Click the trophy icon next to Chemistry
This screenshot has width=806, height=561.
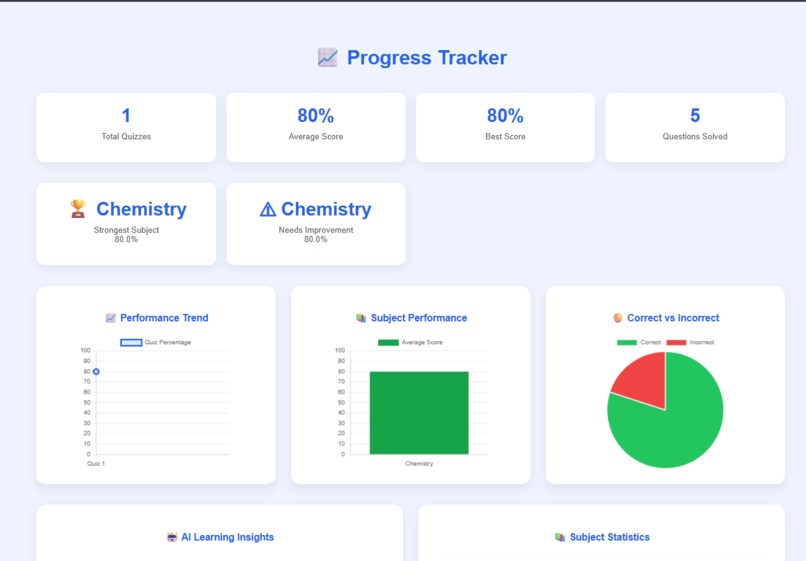click(78, 209)
